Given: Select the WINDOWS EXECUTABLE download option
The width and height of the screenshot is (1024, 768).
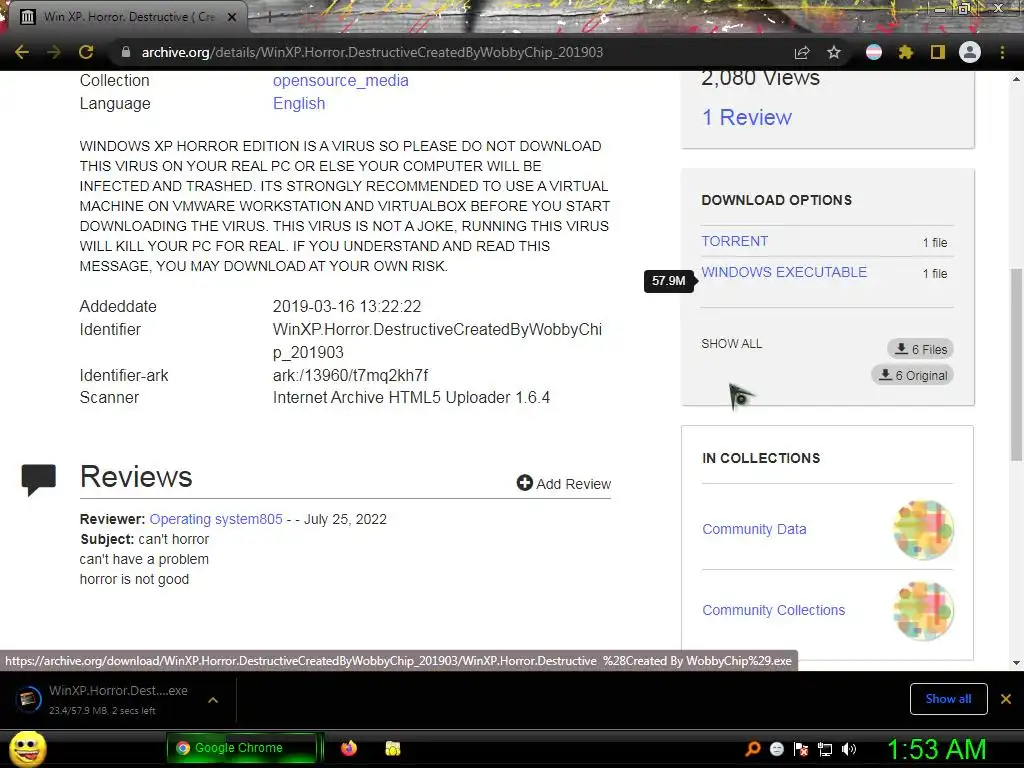Looking at the screenshot, I should 784,272.
